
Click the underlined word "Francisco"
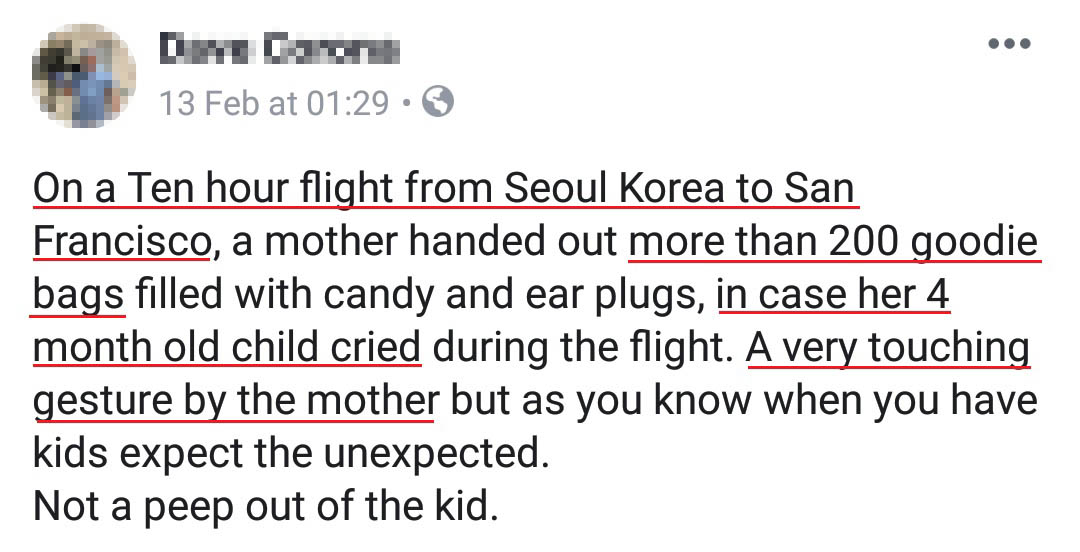[x=122, y=241]
